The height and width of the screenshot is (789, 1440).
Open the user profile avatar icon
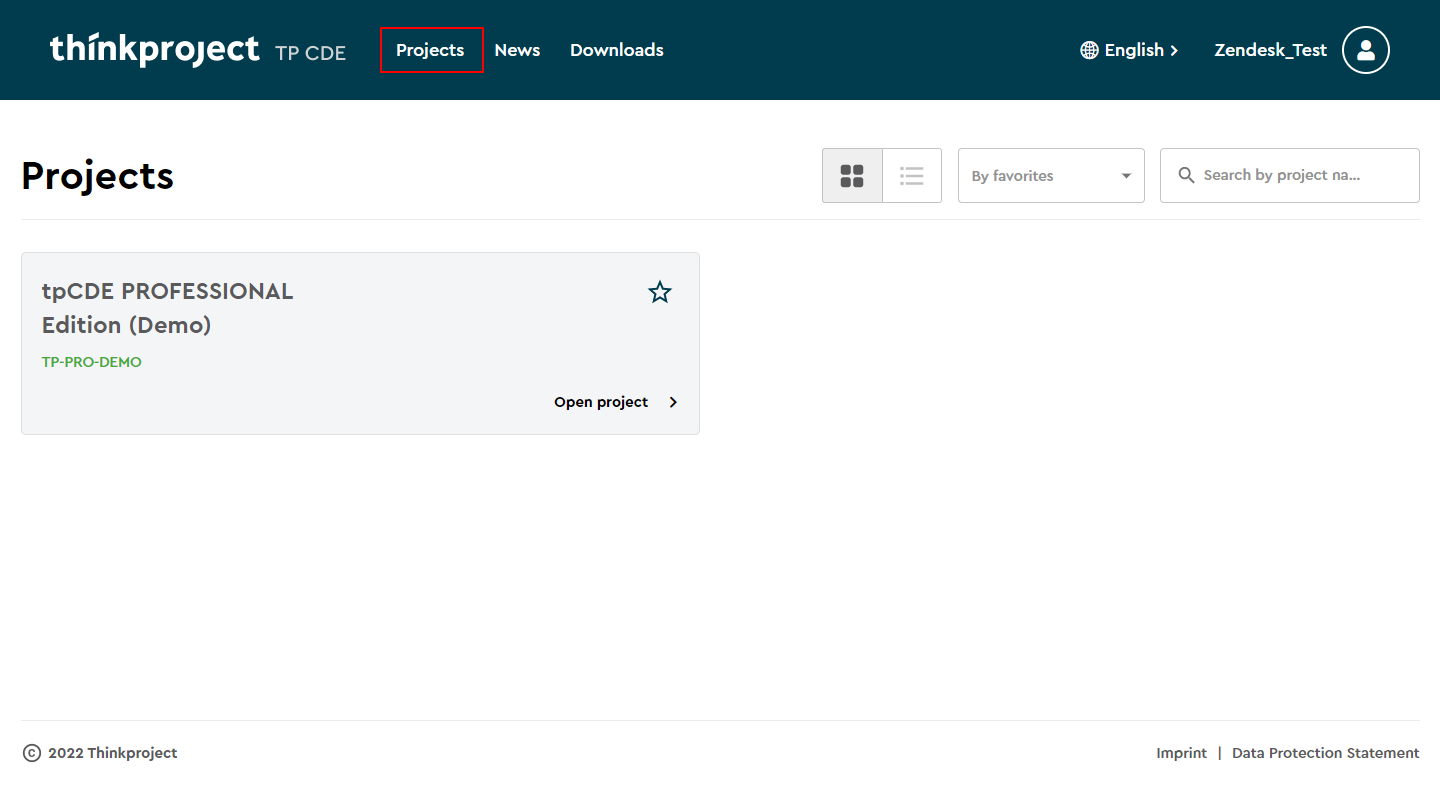1365,50
